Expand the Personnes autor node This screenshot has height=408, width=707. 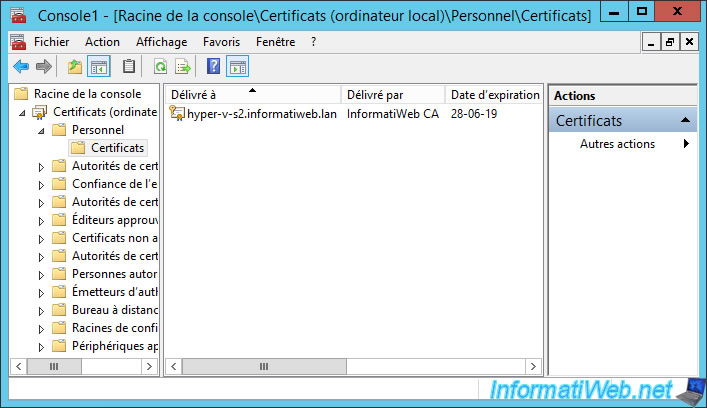pos(41,275)
